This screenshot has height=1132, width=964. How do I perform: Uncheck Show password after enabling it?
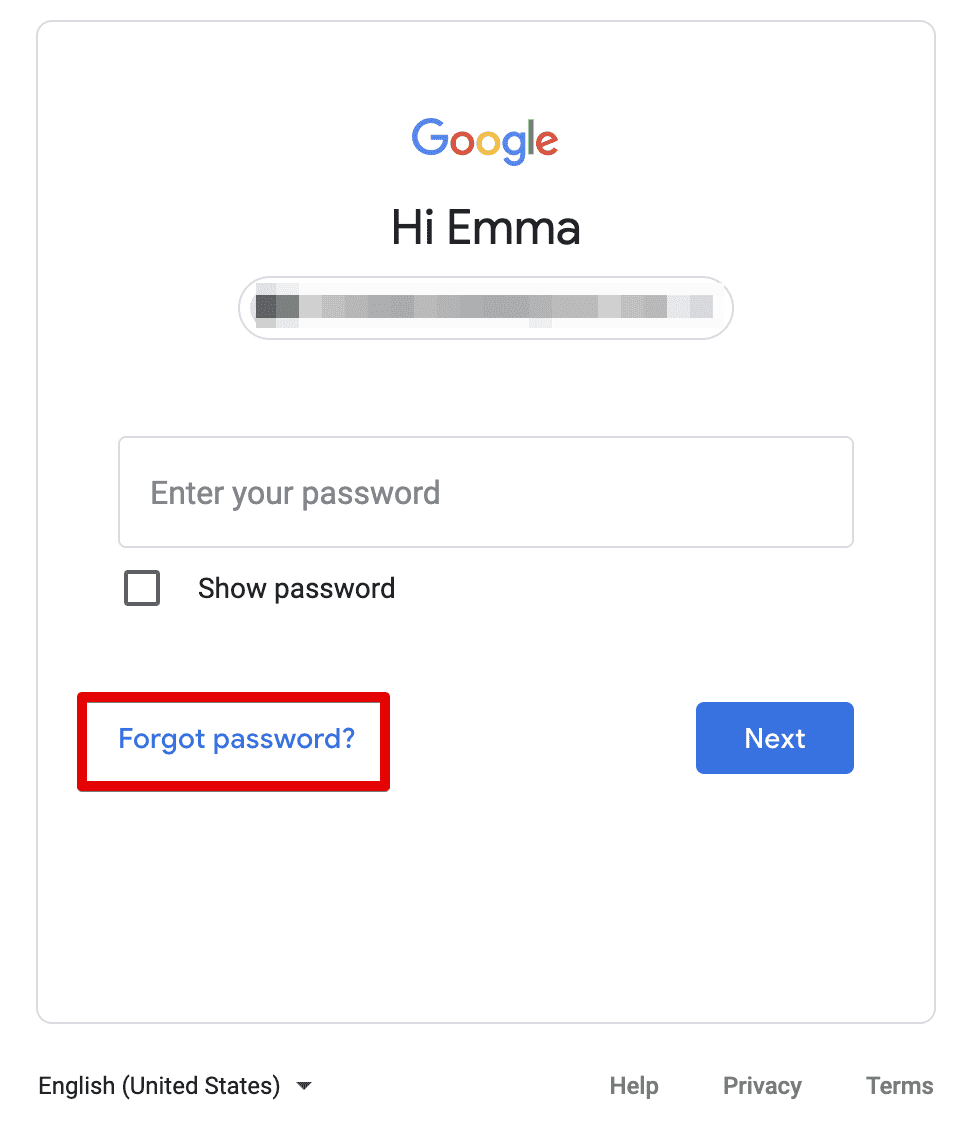[x=141, y=588]
